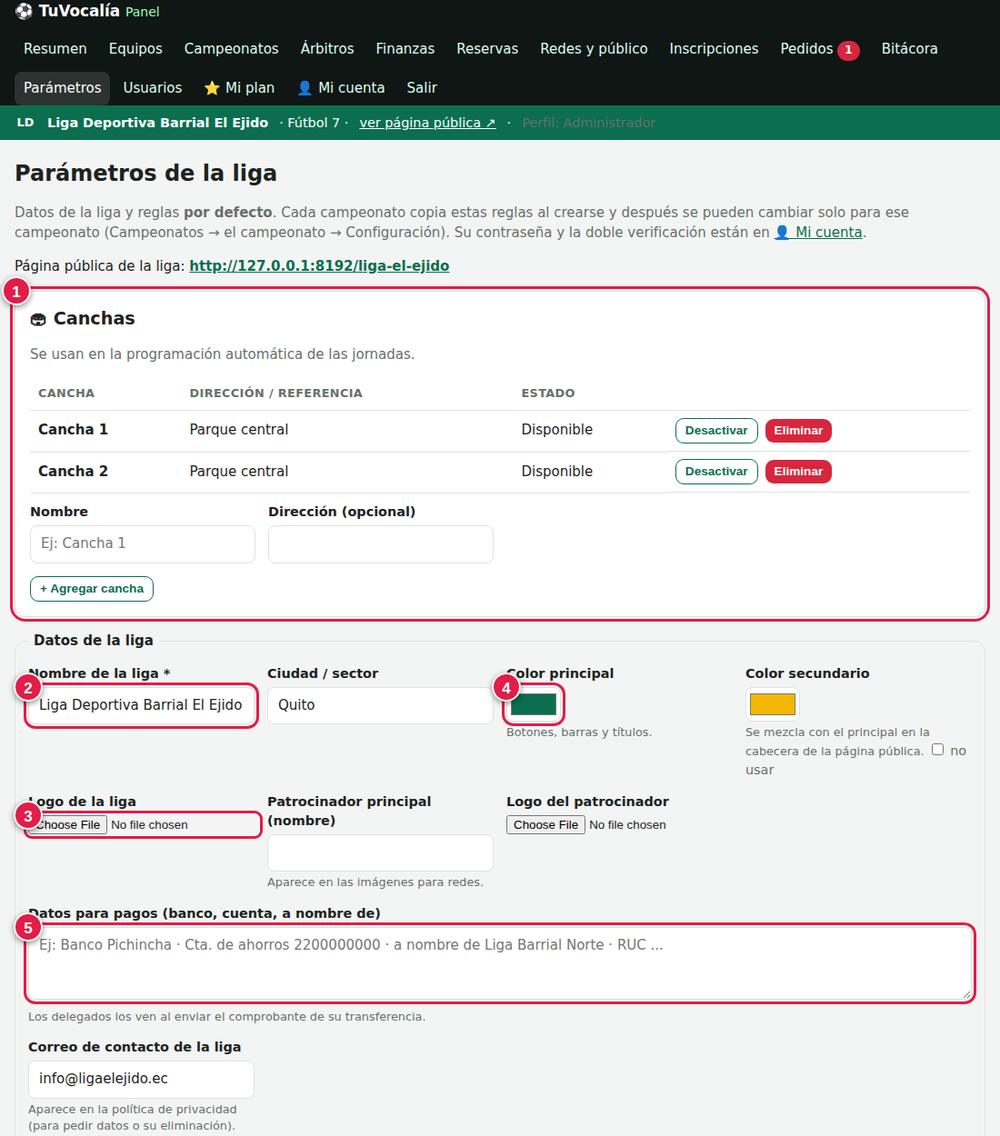The image size is (1000, 1136).
Task: Click the '+ Agregar cancha' button
Action: (92, 589)
